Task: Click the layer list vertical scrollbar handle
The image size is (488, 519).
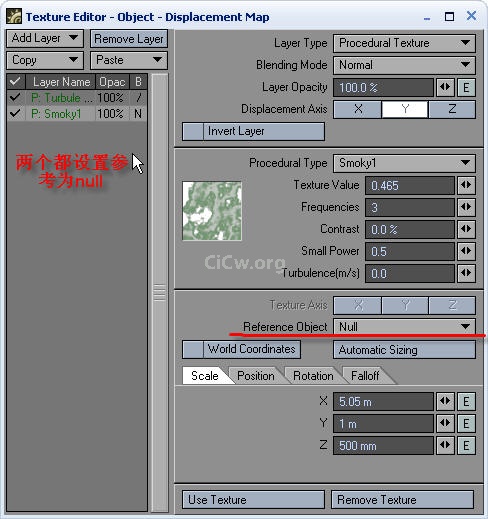Action: point(160,292)
